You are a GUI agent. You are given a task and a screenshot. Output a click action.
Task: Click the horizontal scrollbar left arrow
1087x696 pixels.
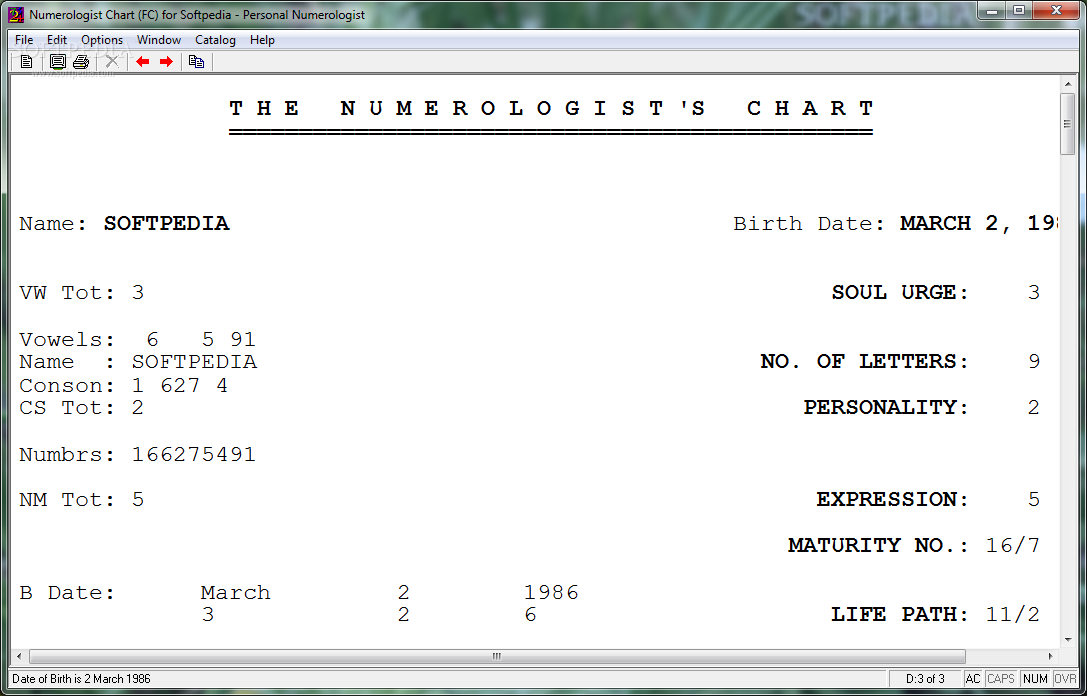(x=19, y=656)
